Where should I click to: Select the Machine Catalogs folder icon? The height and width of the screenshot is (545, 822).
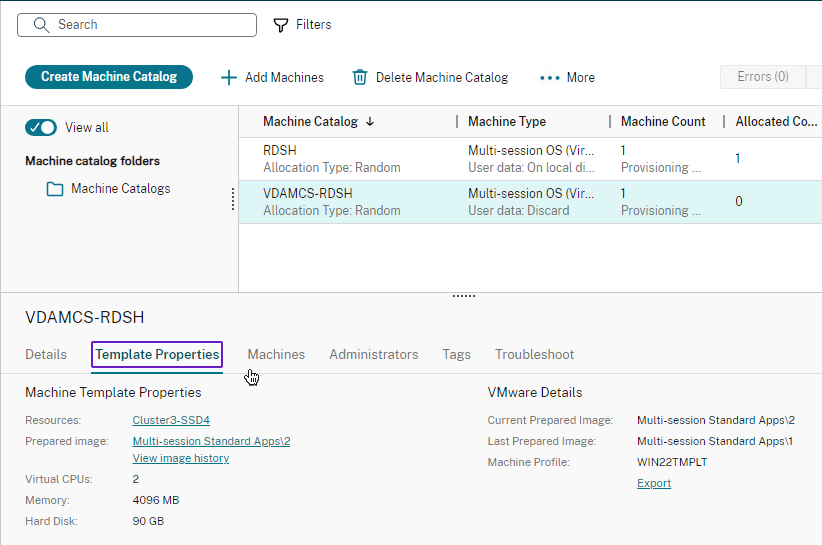(x=55, y=189)
